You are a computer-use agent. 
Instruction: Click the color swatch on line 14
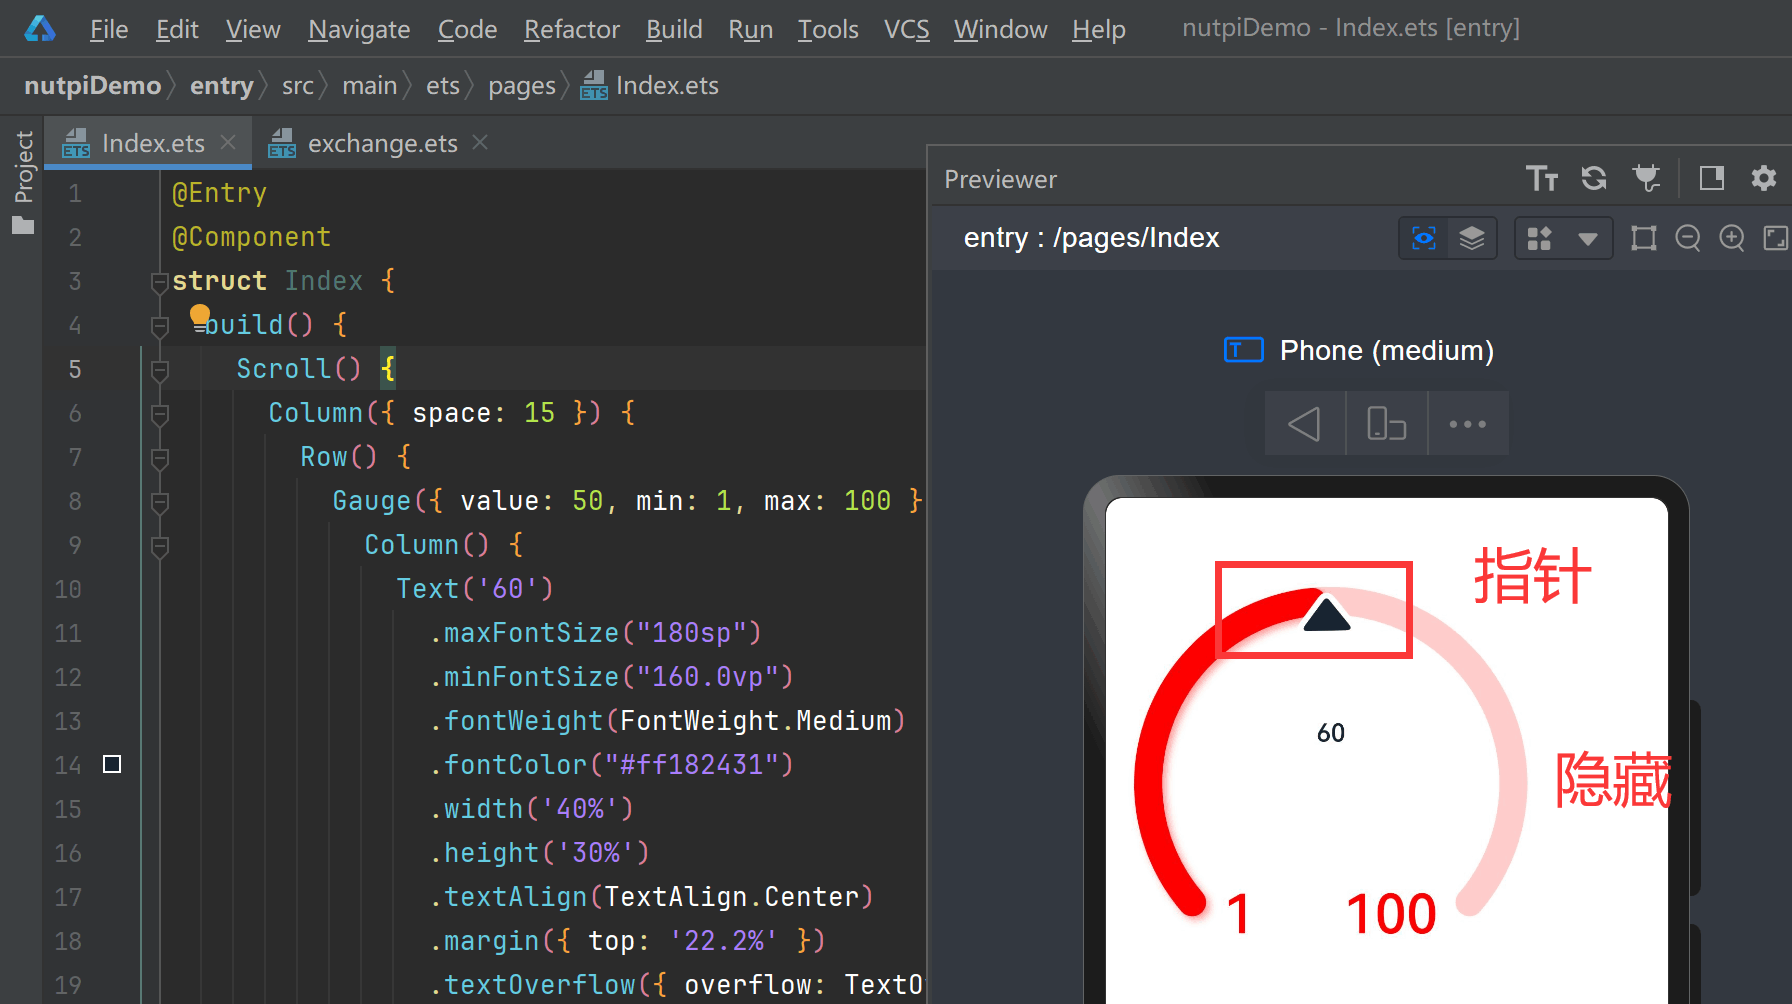[x=112, y=764]
